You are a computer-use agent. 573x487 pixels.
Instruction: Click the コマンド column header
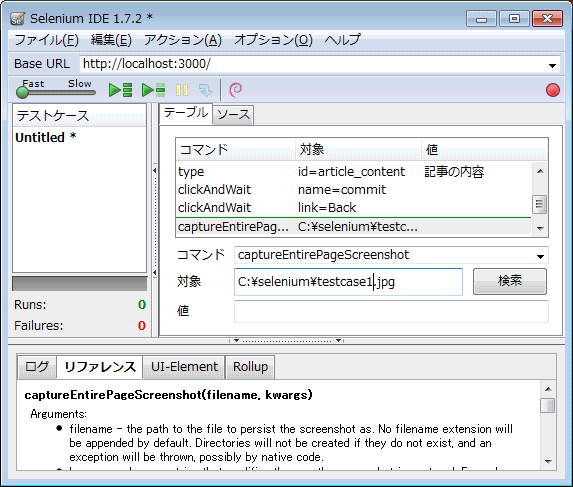[236, 149]
